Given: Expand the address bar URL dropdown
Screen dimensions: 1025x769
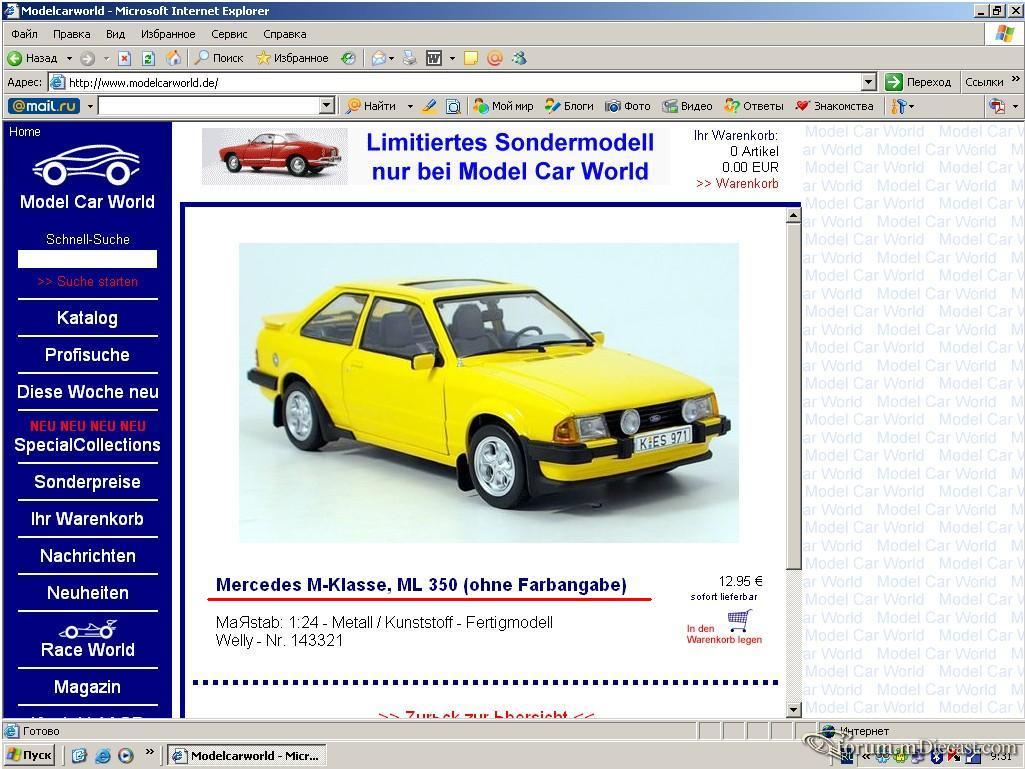Looking at the screenshot, I should 869,82.
